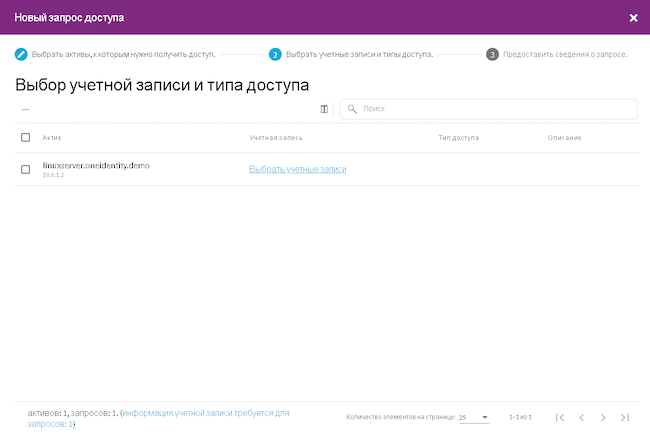Focus the Поиск search field
The height and width of the screenshot is (435, 650).
pos(488,109)
